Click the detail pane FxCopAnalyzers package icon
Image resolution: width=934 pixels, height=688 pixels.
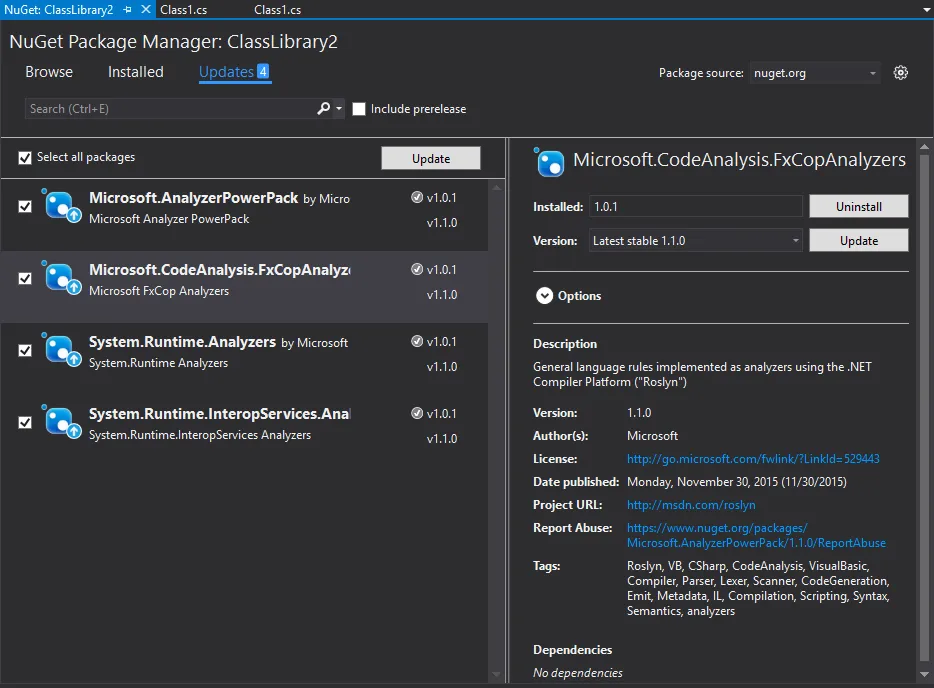549,162
